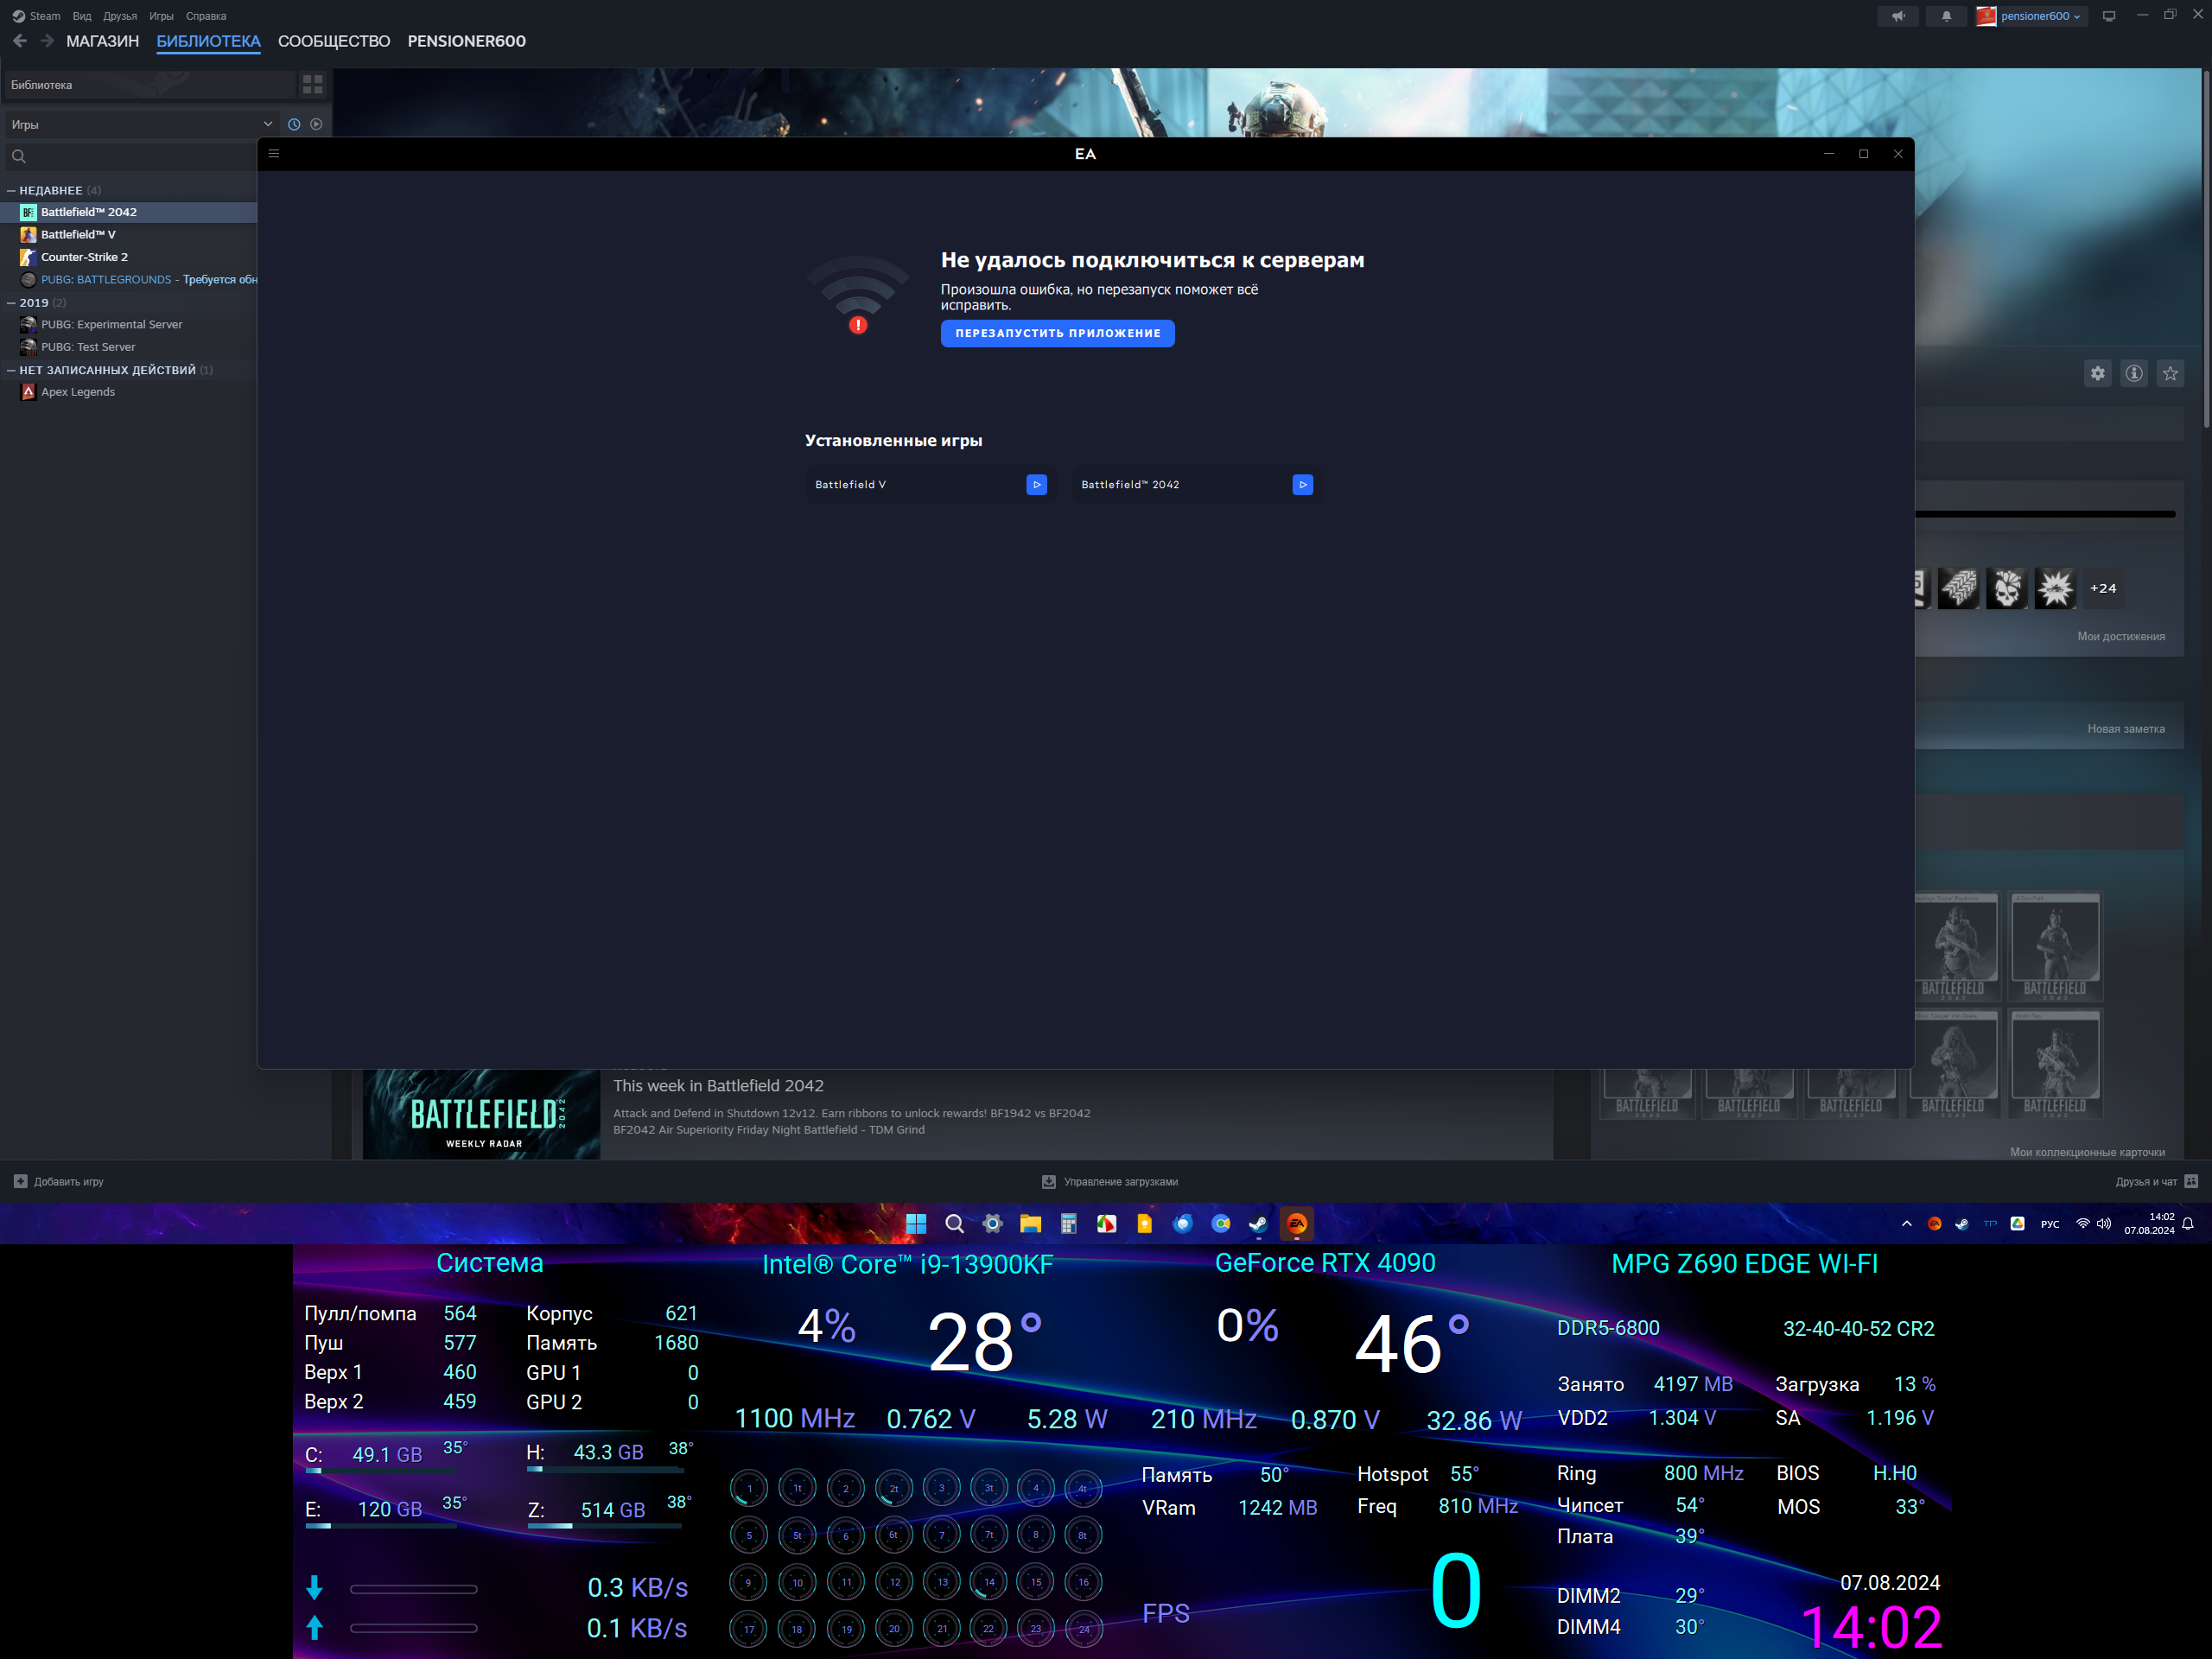Toggle ready-to-play filter icon

point(316,125)
